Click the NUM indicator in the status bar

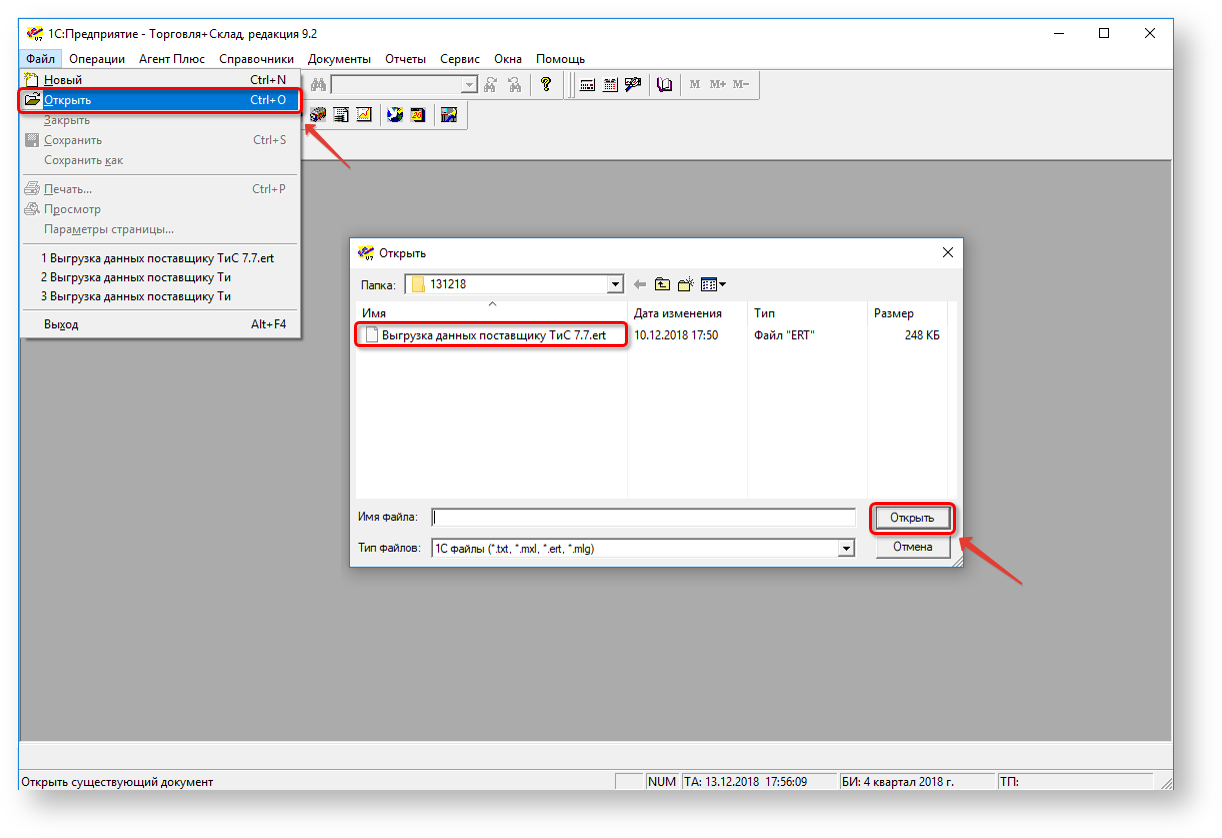[662, 782]
